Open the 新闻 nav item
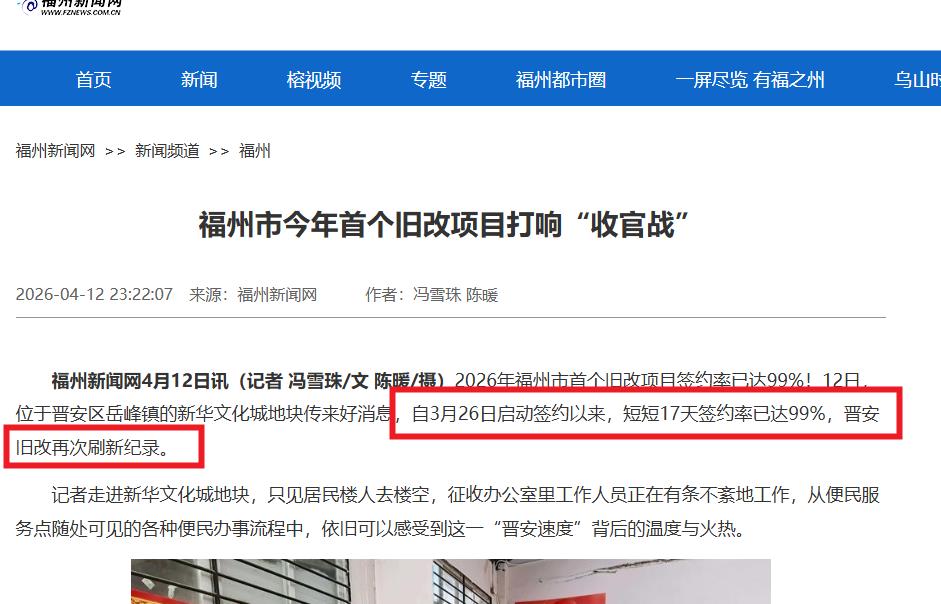 pos(199,79)
